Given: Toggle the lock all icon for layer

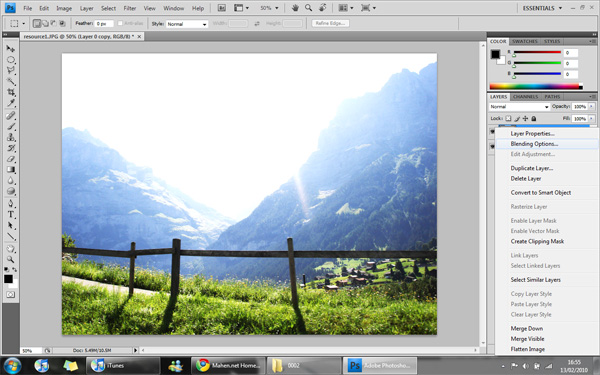Looking at the screenshot, I should click(x=534, y=119).
